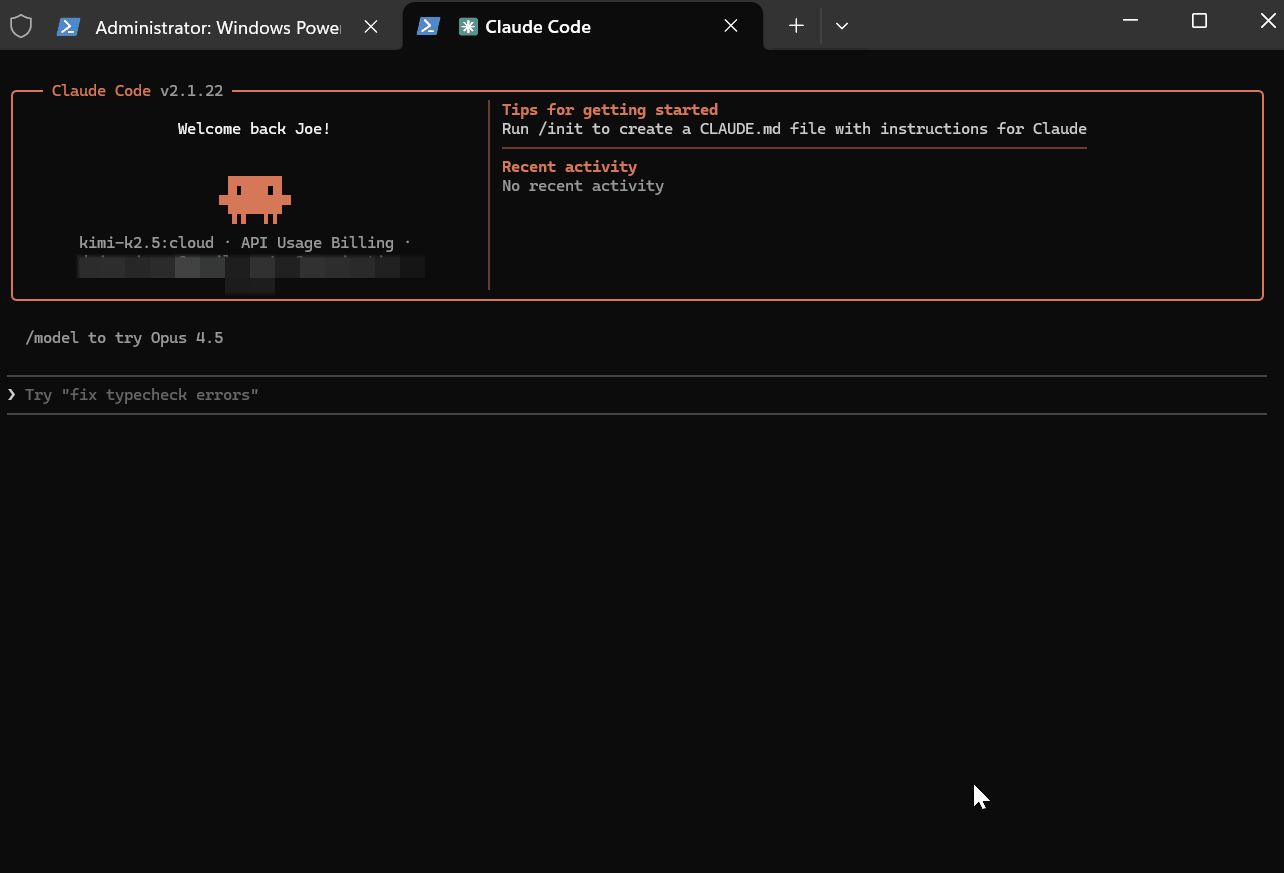The width and height of the screenshot is (1284, 873).
Task: Click the "Recent activity" heading
Action: coord(569,167)
